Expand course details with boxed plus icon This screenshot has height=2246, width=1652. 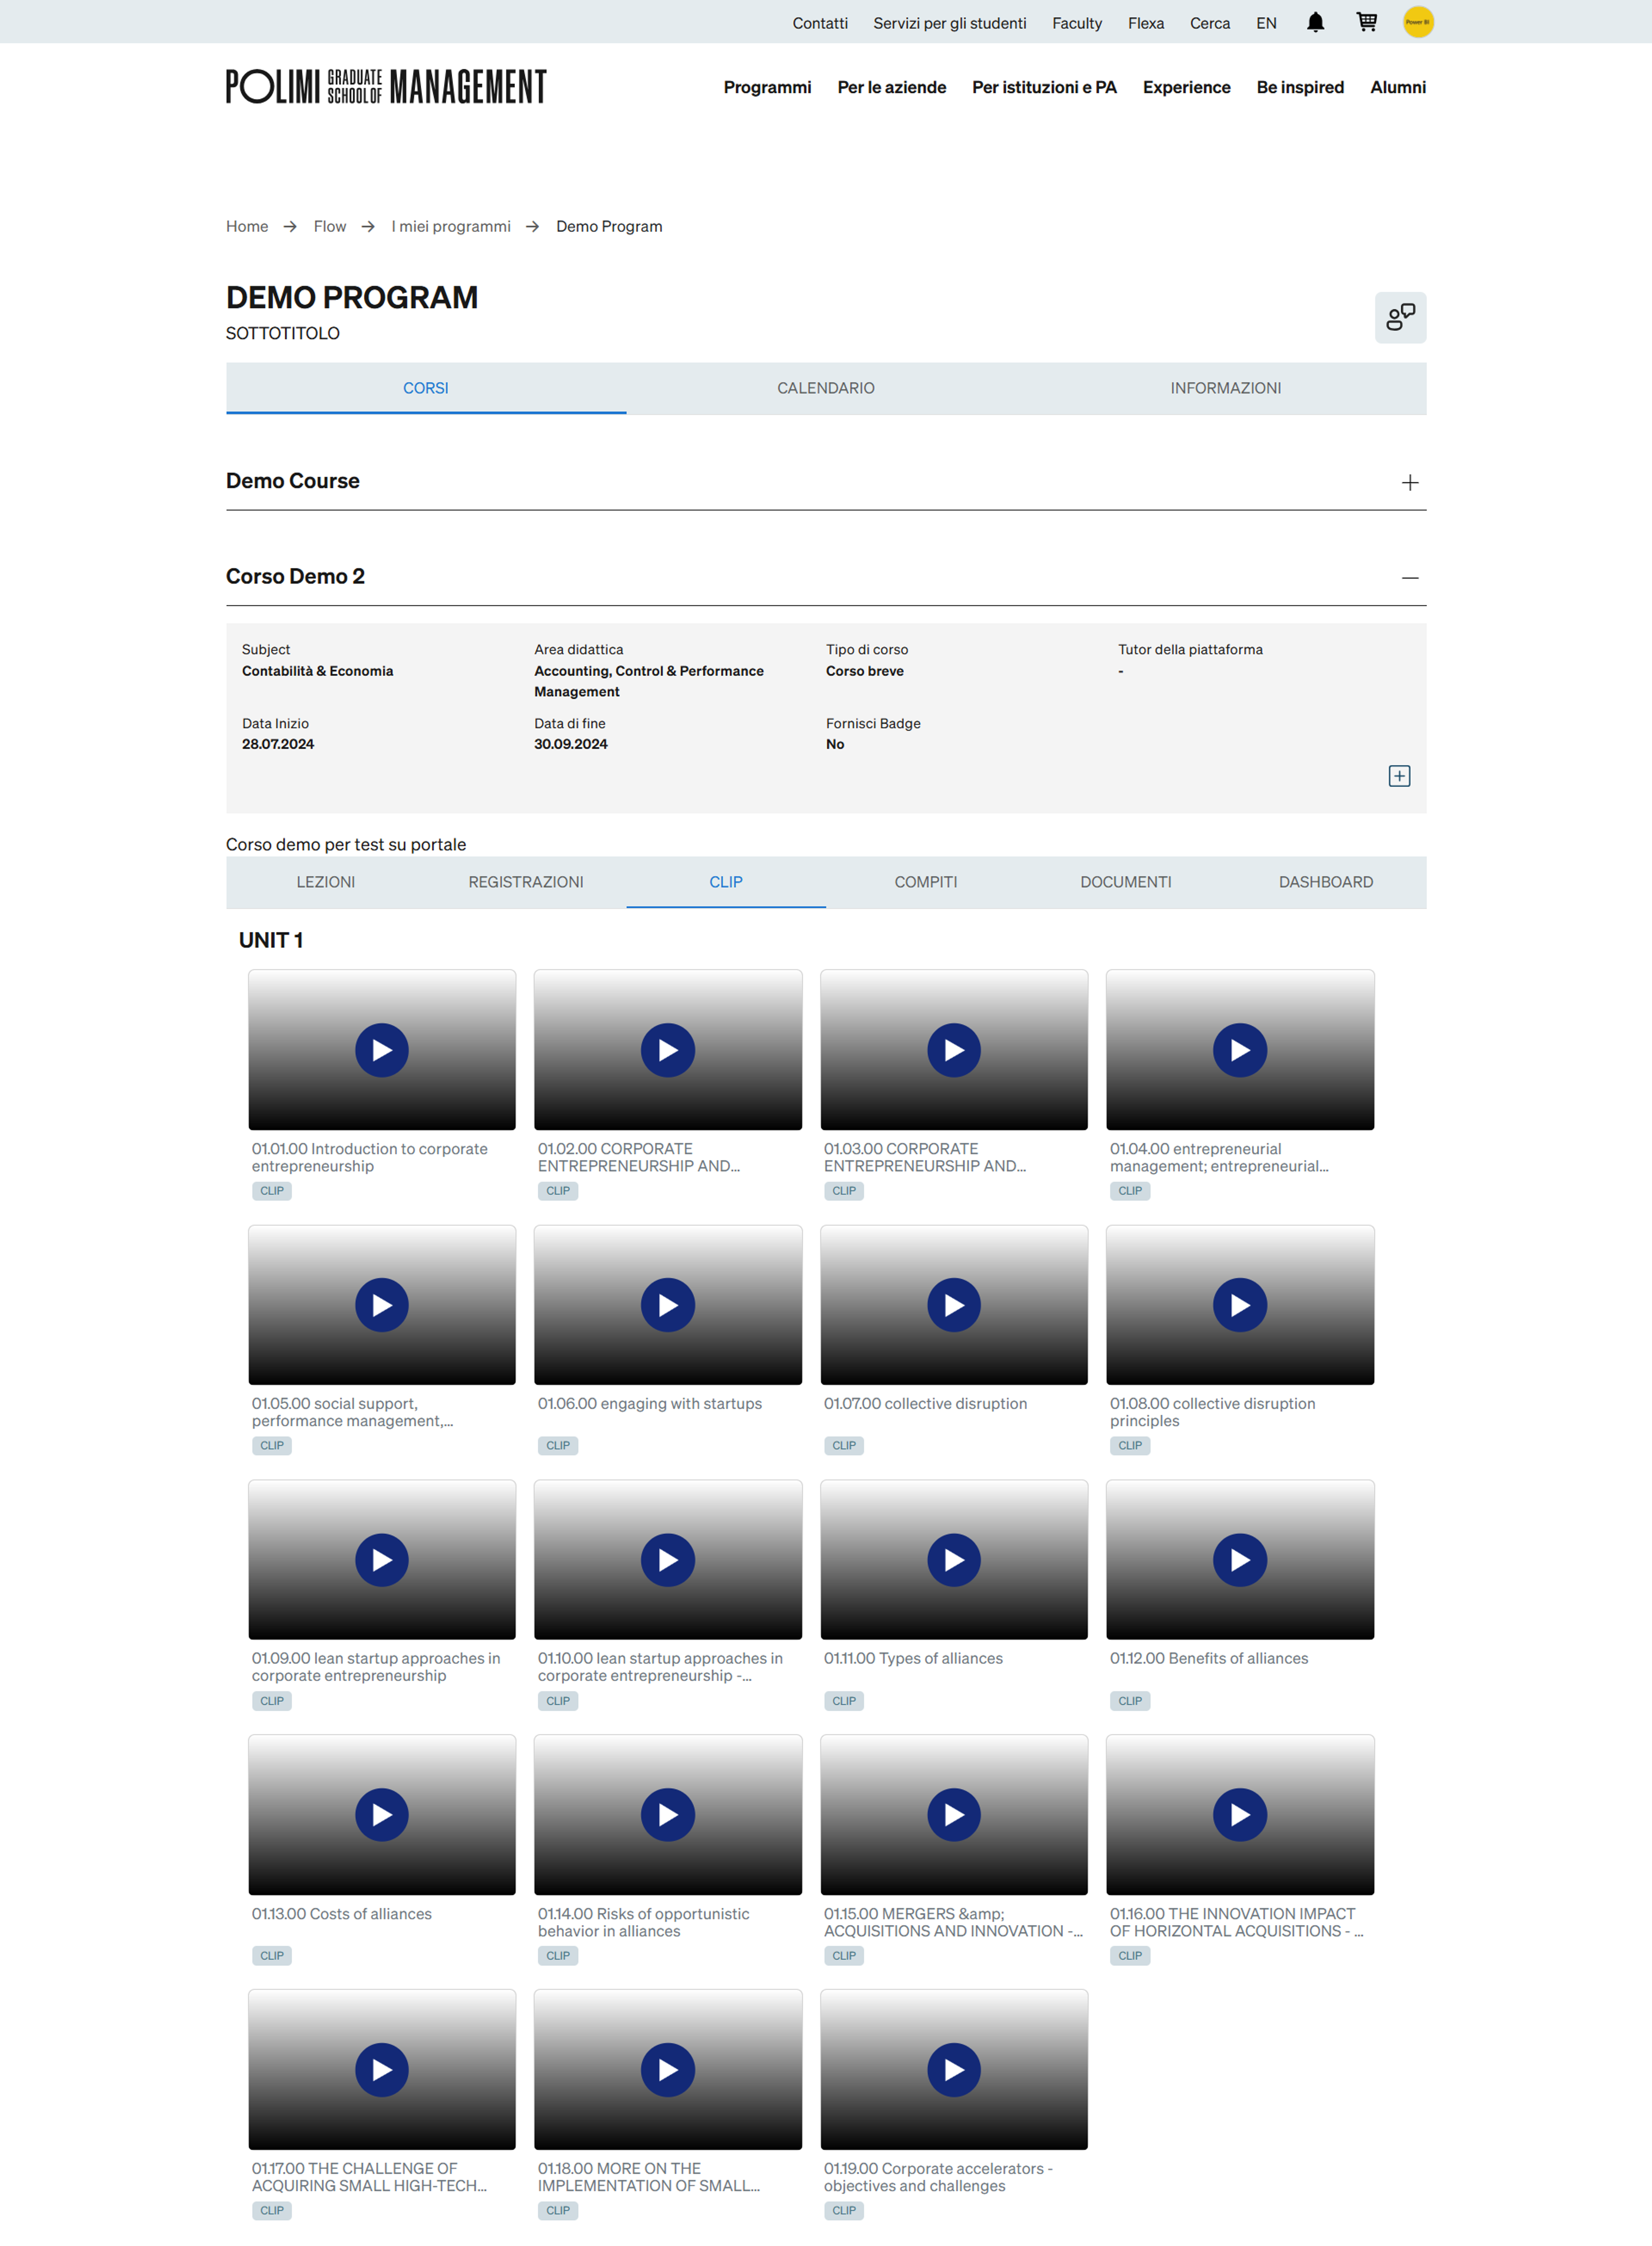[x=1399, y=776]
